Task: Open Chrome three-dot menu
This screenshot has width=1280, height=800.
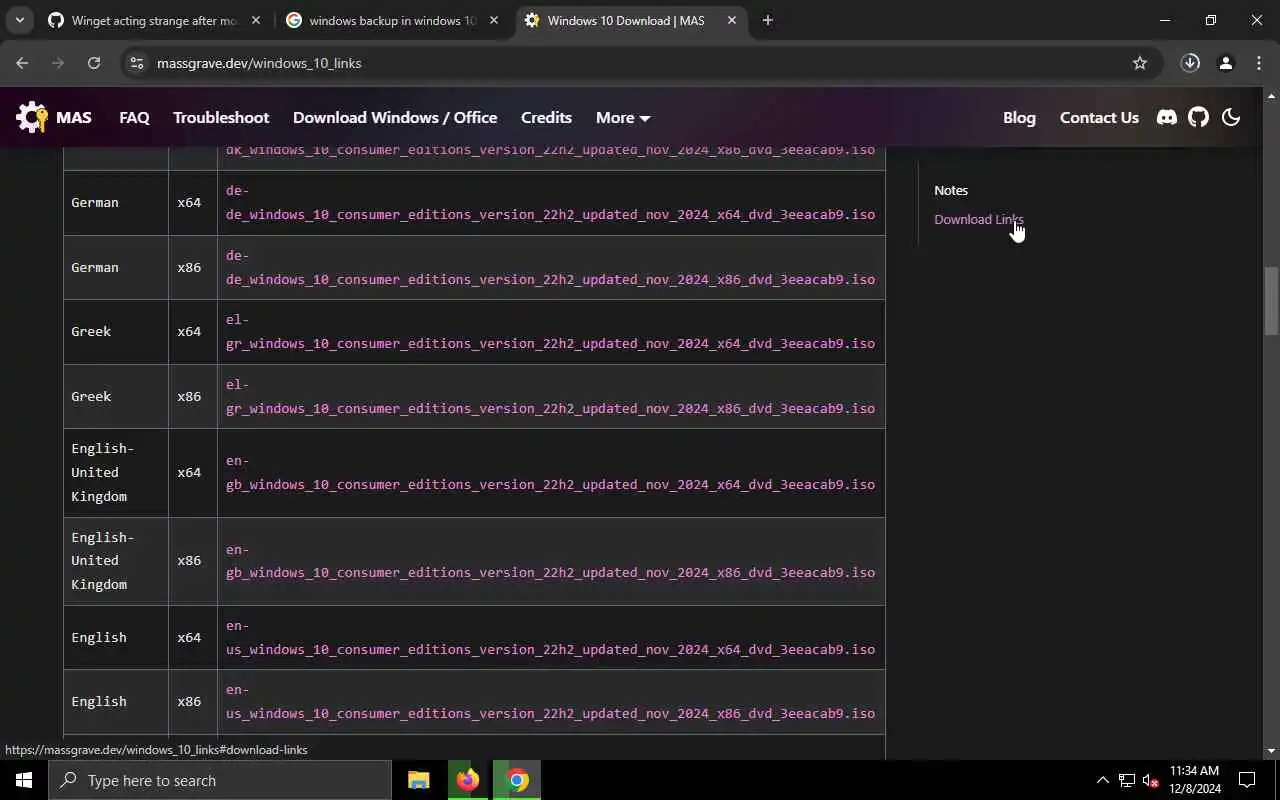Action: pyautogui.click(x=1259, y=63)
